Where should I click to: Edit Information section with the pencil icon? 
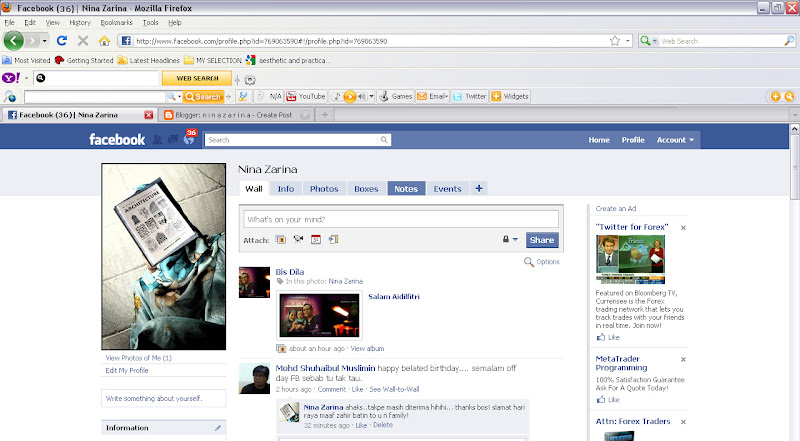pos(218,428)
